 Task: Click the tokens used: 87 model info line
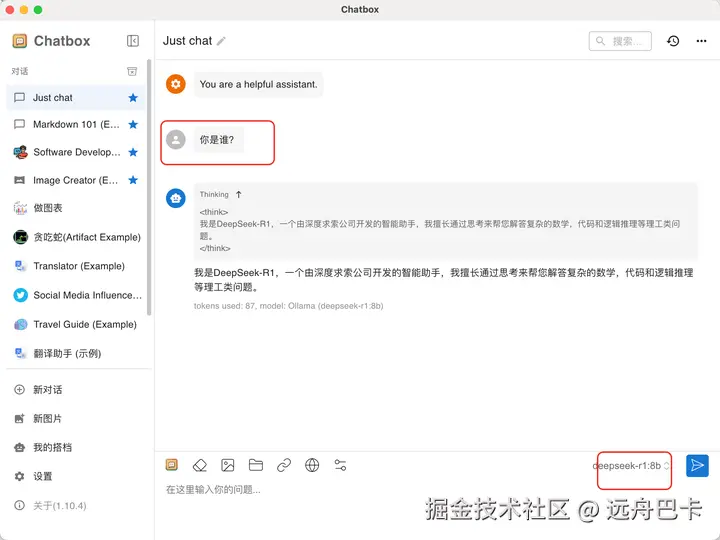(x=288, y=306)
